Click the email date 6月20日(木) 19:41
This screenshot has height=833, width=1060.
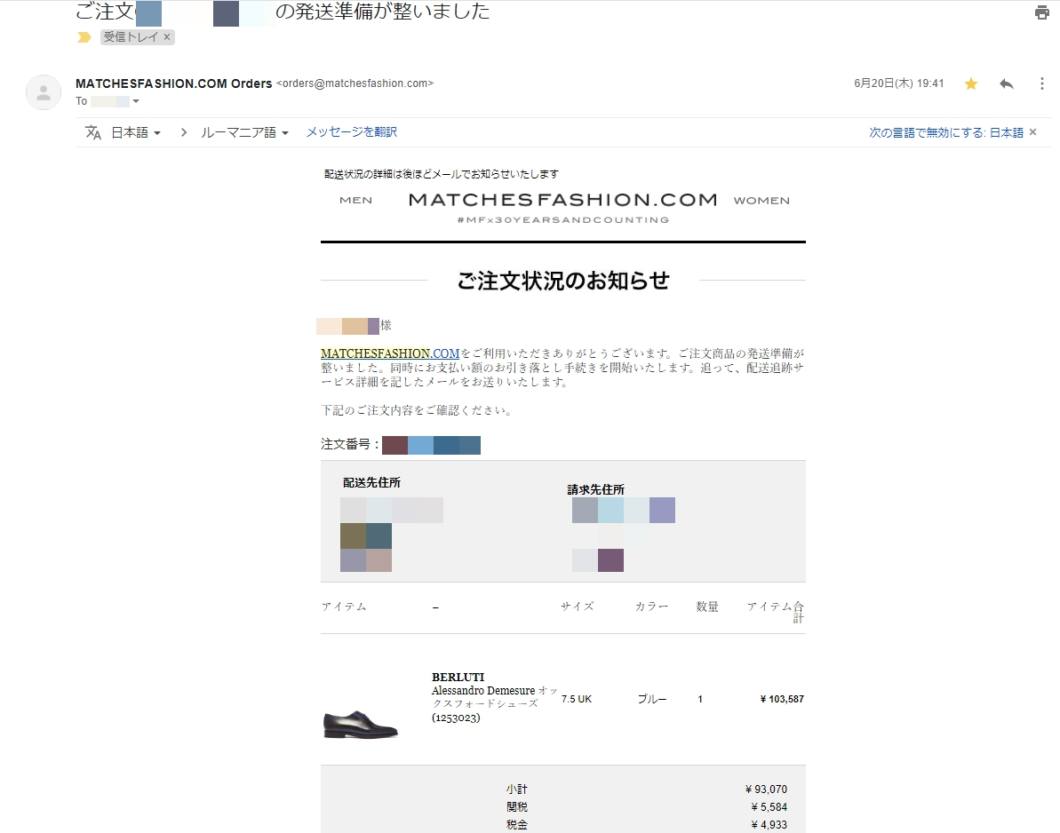[x=898, y=83]
